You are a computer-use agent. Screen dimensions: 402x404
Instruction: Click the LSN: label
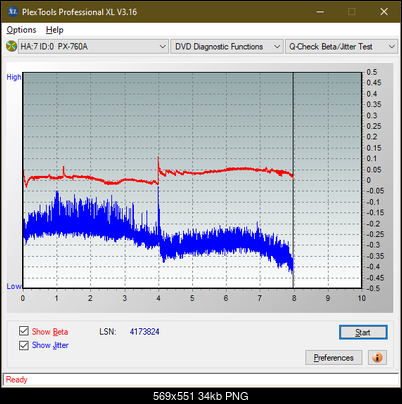pos(108,332)
